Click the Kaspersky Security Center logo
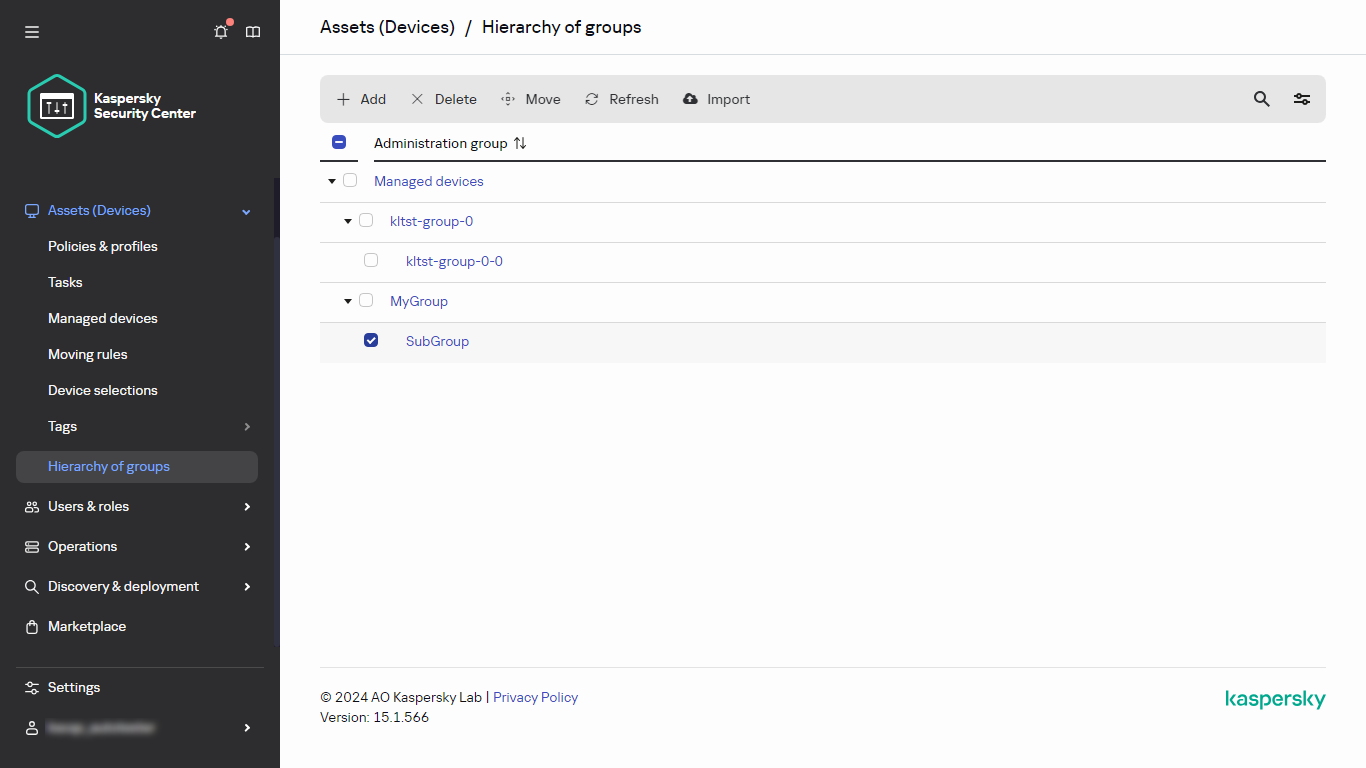 click(x=111, y=106)
